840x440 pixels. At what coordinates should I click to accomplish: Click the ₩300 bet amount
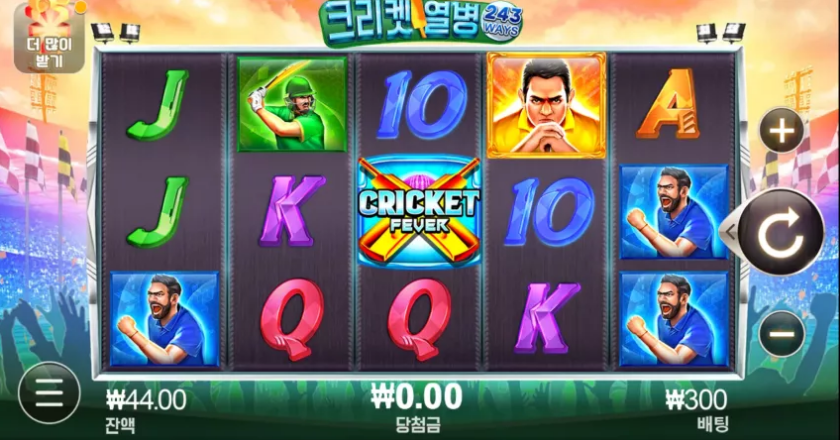point(696,400)
